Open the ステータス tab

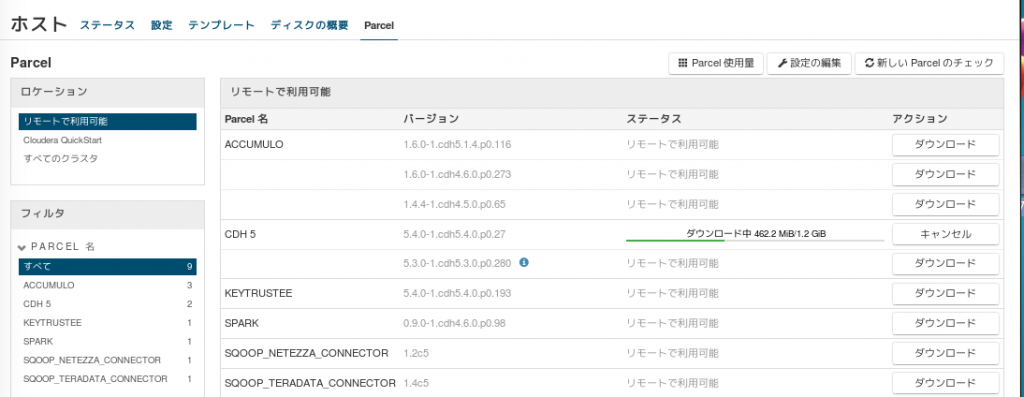pyautogui.click(x=107, y=25)
